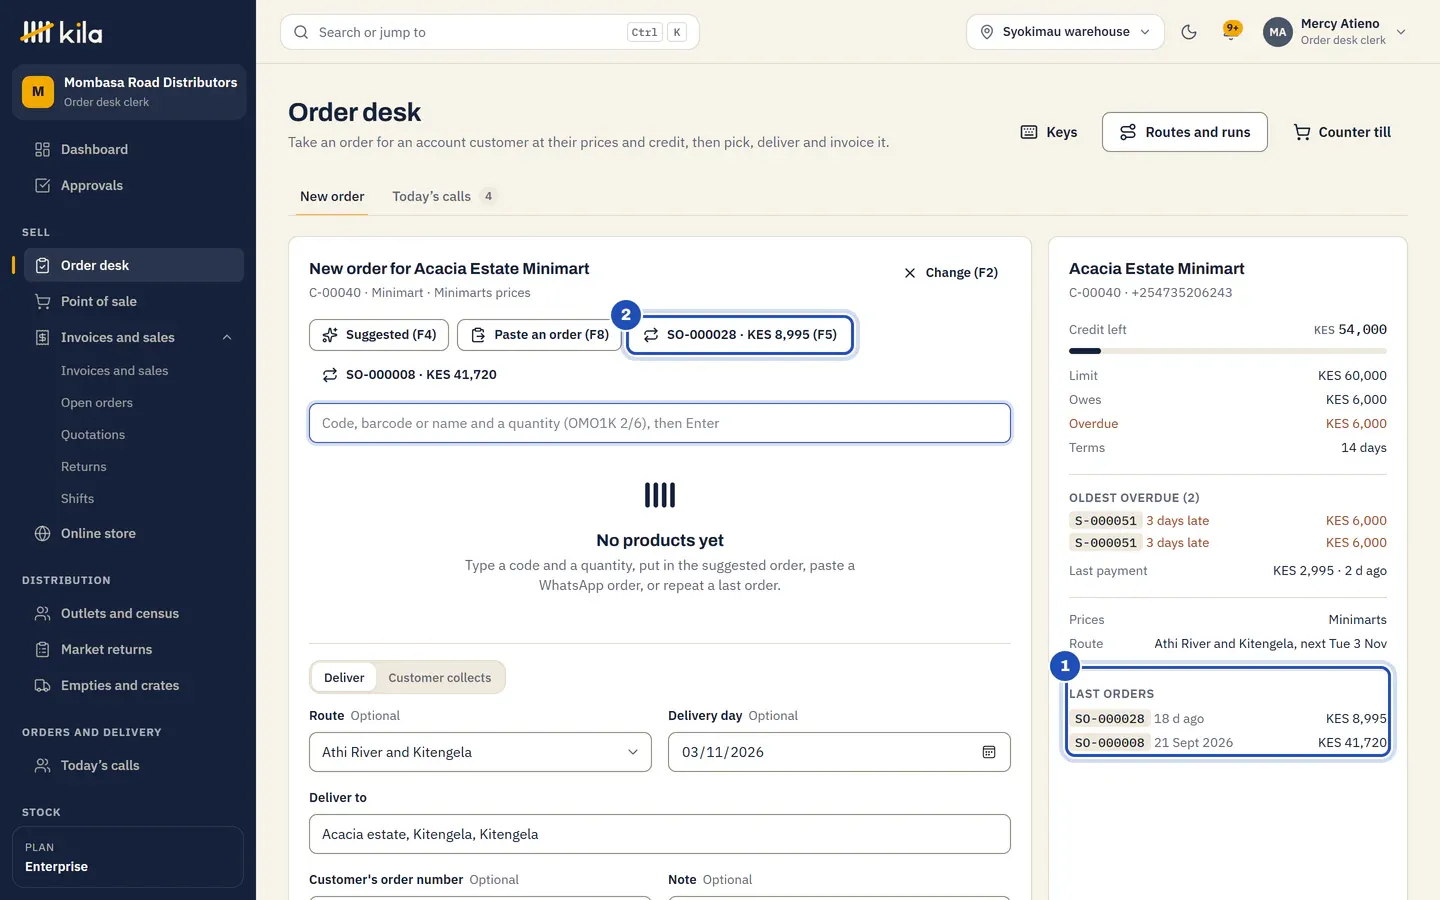Screen dimensions: 1440x900
Task: Click the location pin icon by Syokimau warehouse
Action: pyautogui.click(x=987, y=32)
